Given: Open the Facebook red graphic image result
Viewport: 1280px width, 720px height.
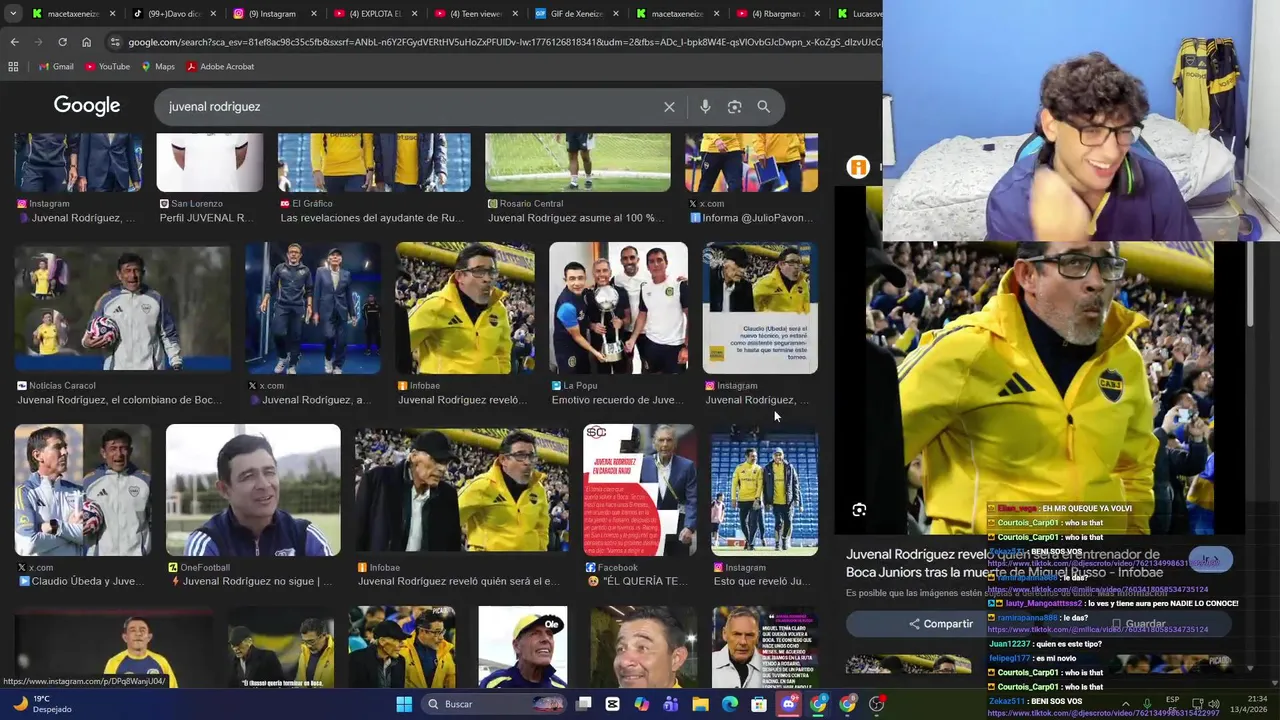Looking at the screenshot, I should (x=640, y=490).
